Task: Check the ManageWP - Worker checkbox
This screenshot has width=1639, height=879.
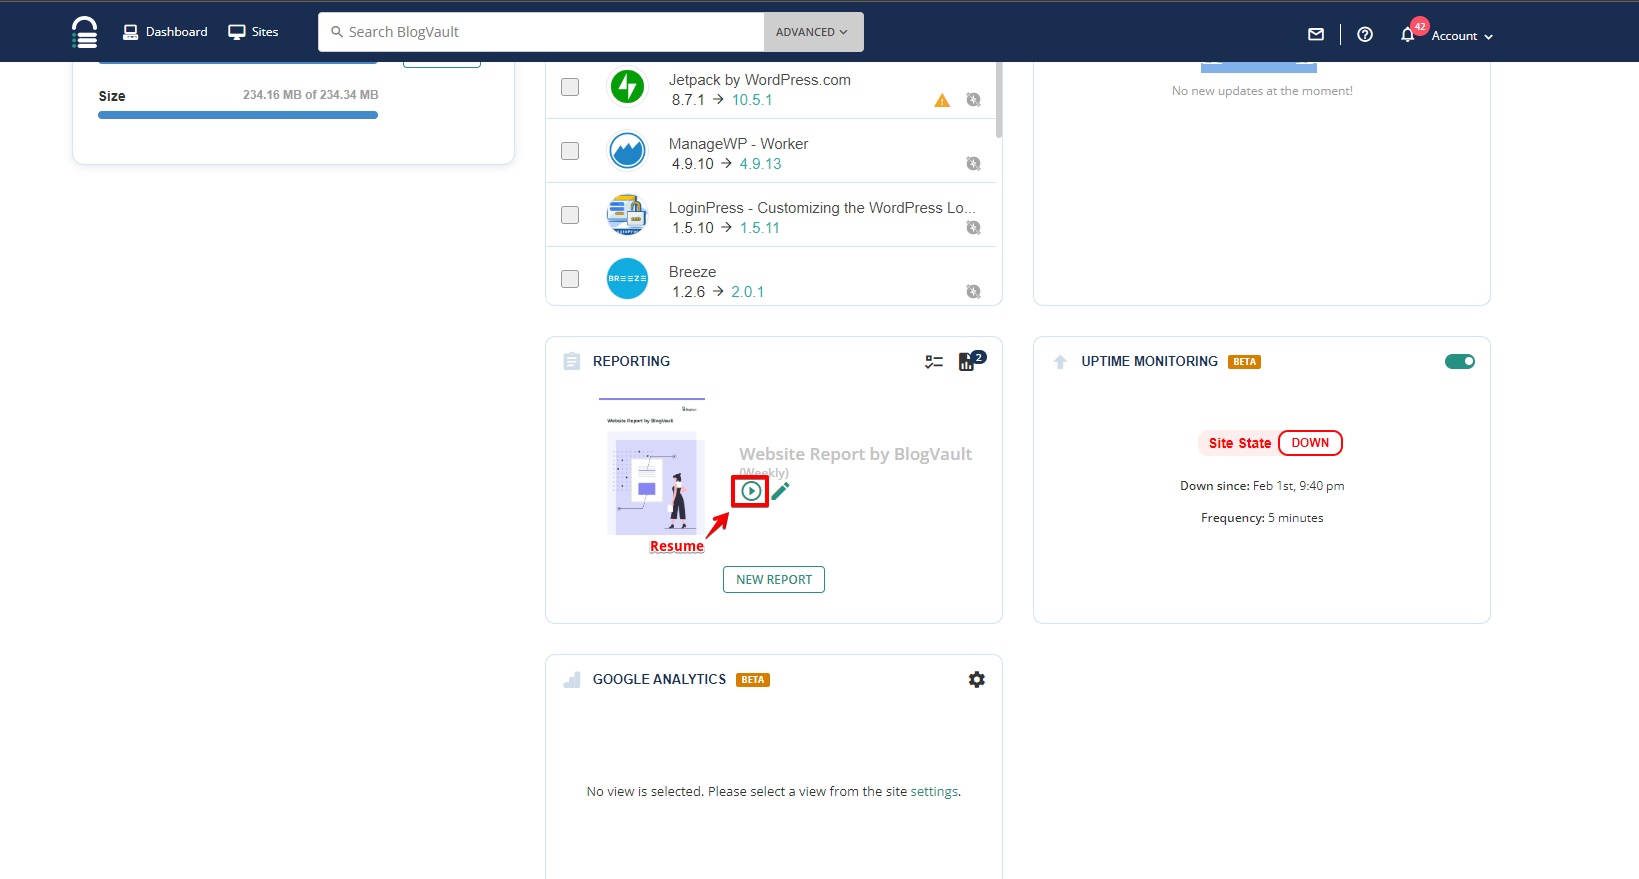Action: click(x=570, y=151)
